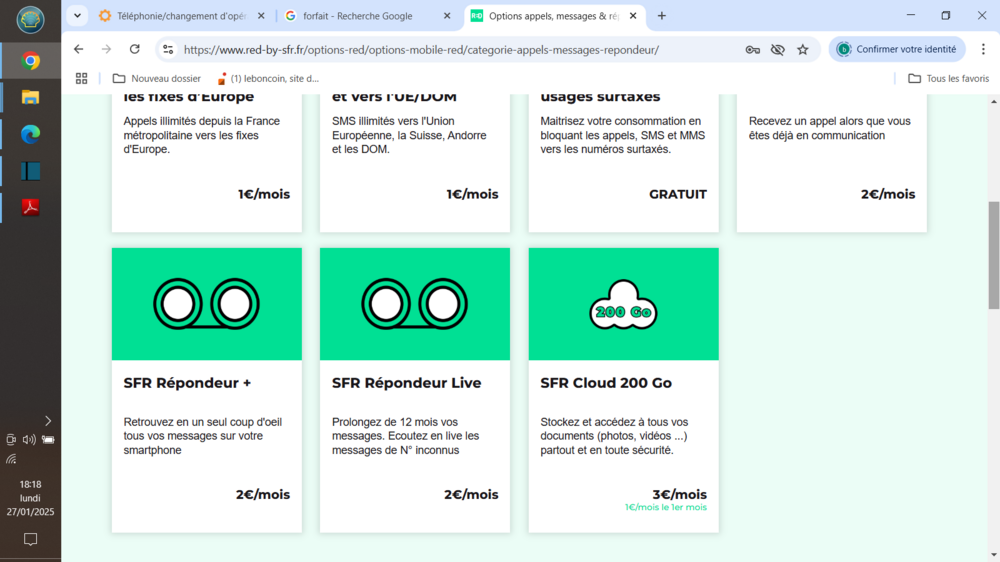Expand the hidden system tray icons chevron
The height and width of the screenshot is (562, 1000).
[x=47, y=421]
